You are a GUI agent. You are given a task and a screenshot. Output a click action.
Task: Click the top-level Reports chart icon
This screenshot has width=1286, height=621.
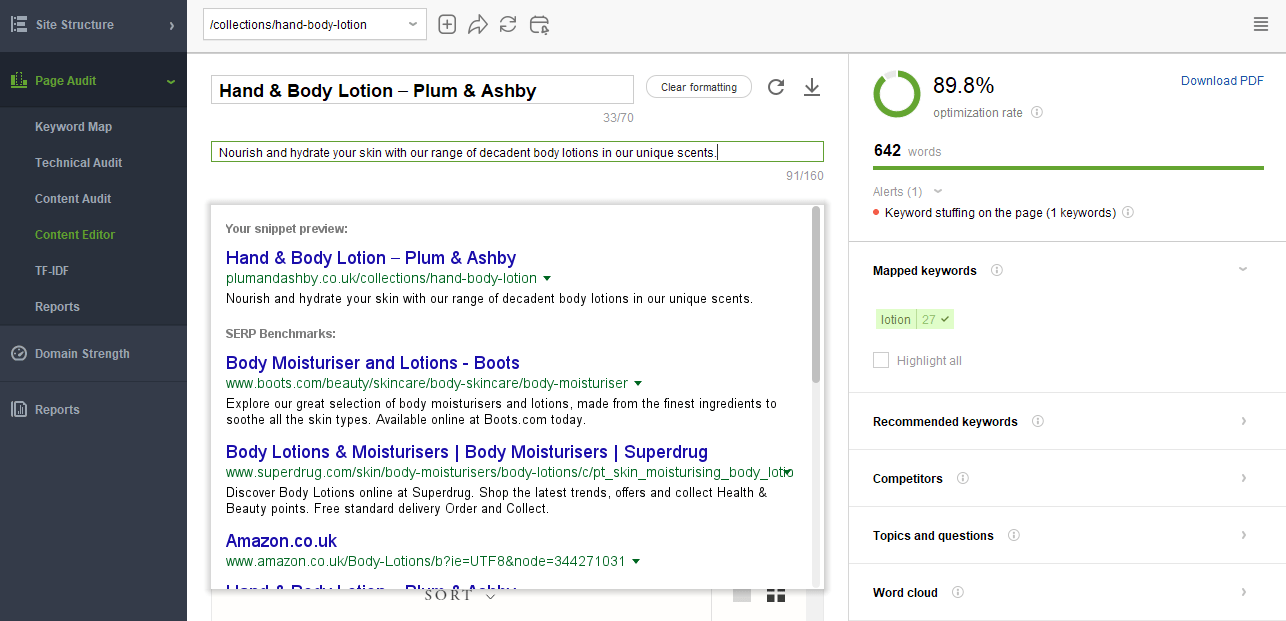point(18,410)
